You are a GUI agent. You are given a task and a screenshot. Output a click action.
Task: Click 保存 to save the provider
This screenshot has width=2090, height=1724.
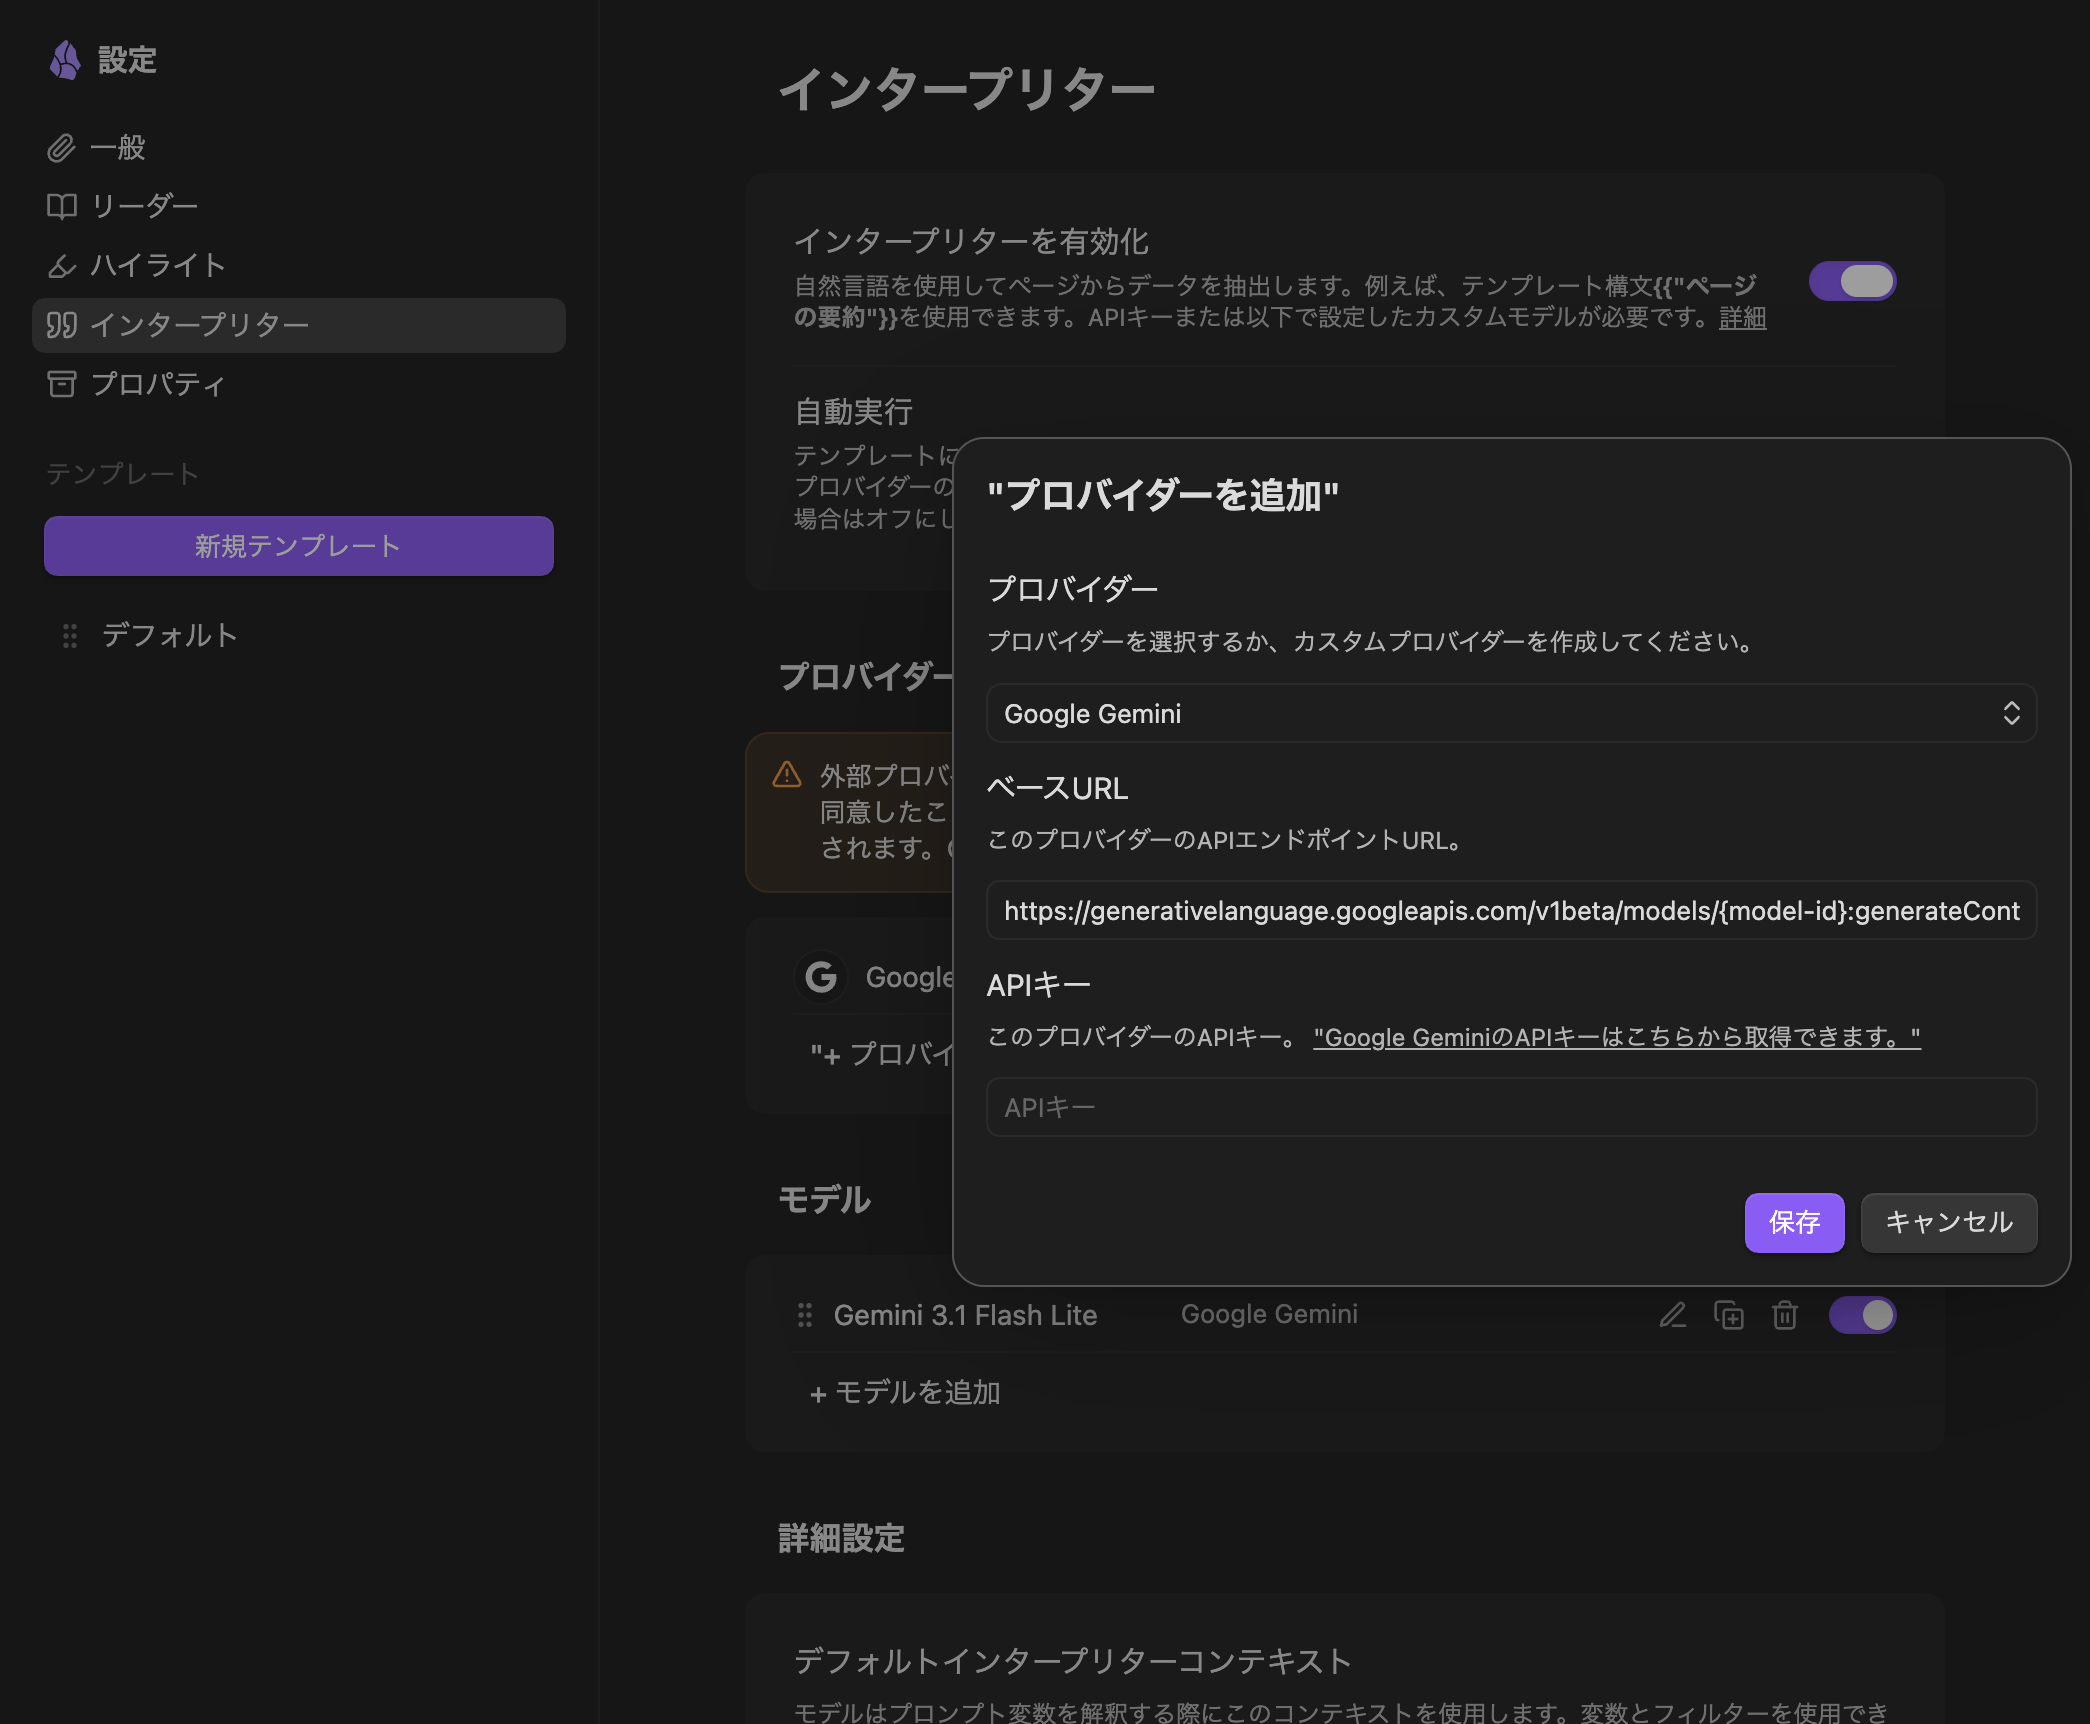click(x=1794, y=1222)
